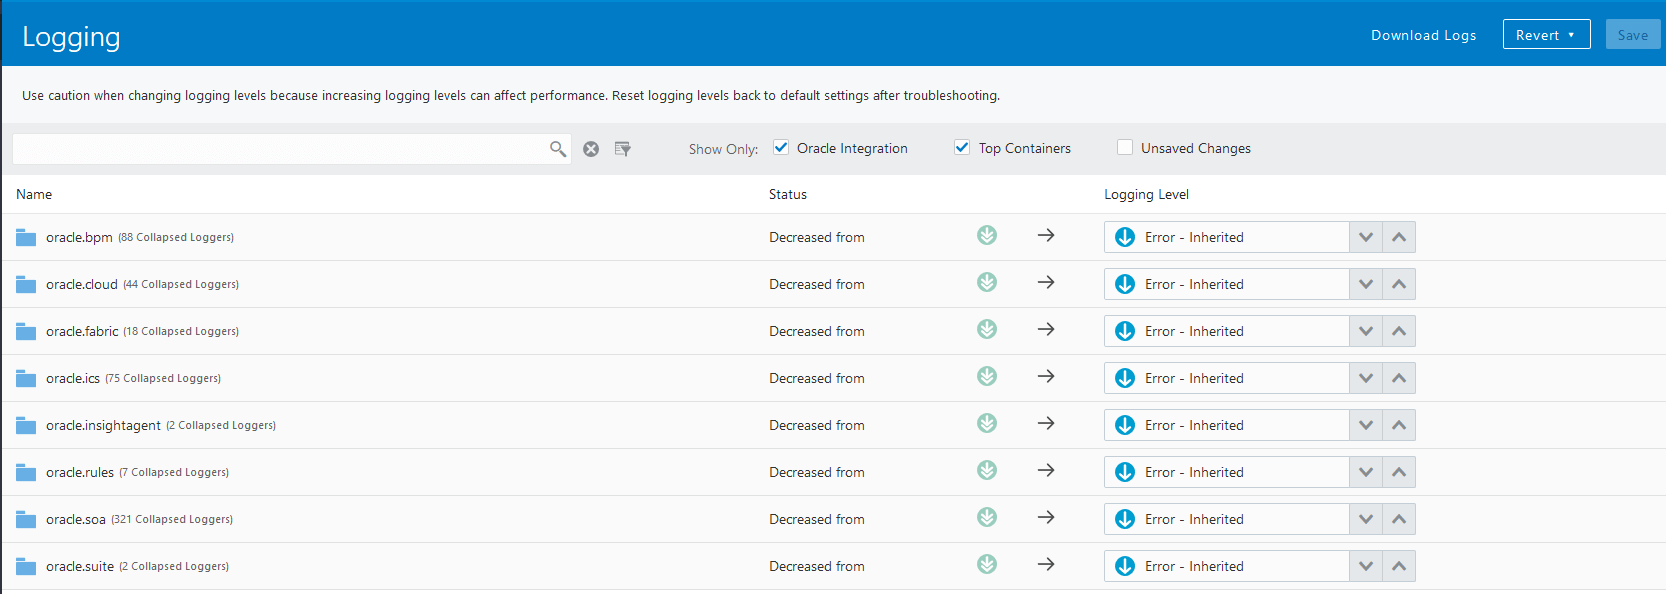Viewport: 1666px width, 594px height.
Task: Open logging level dropdown for oracle.cloud
Action: point(1227,284)
